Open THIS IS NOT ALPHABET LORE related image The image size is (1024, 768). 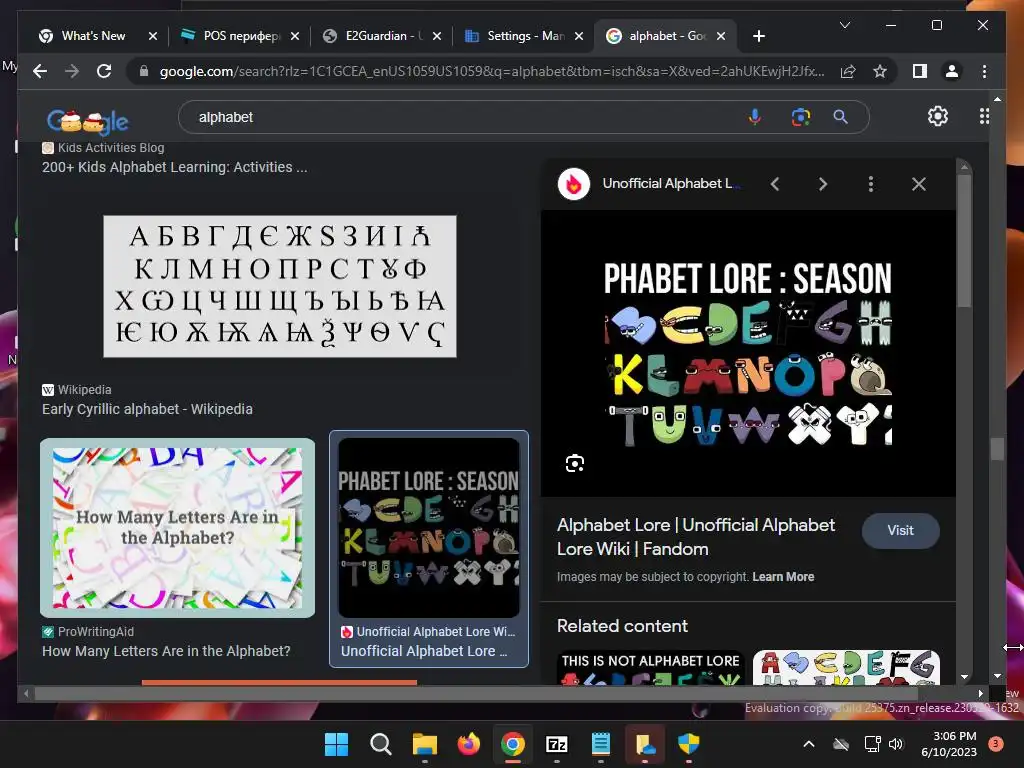tap(650, 667)
